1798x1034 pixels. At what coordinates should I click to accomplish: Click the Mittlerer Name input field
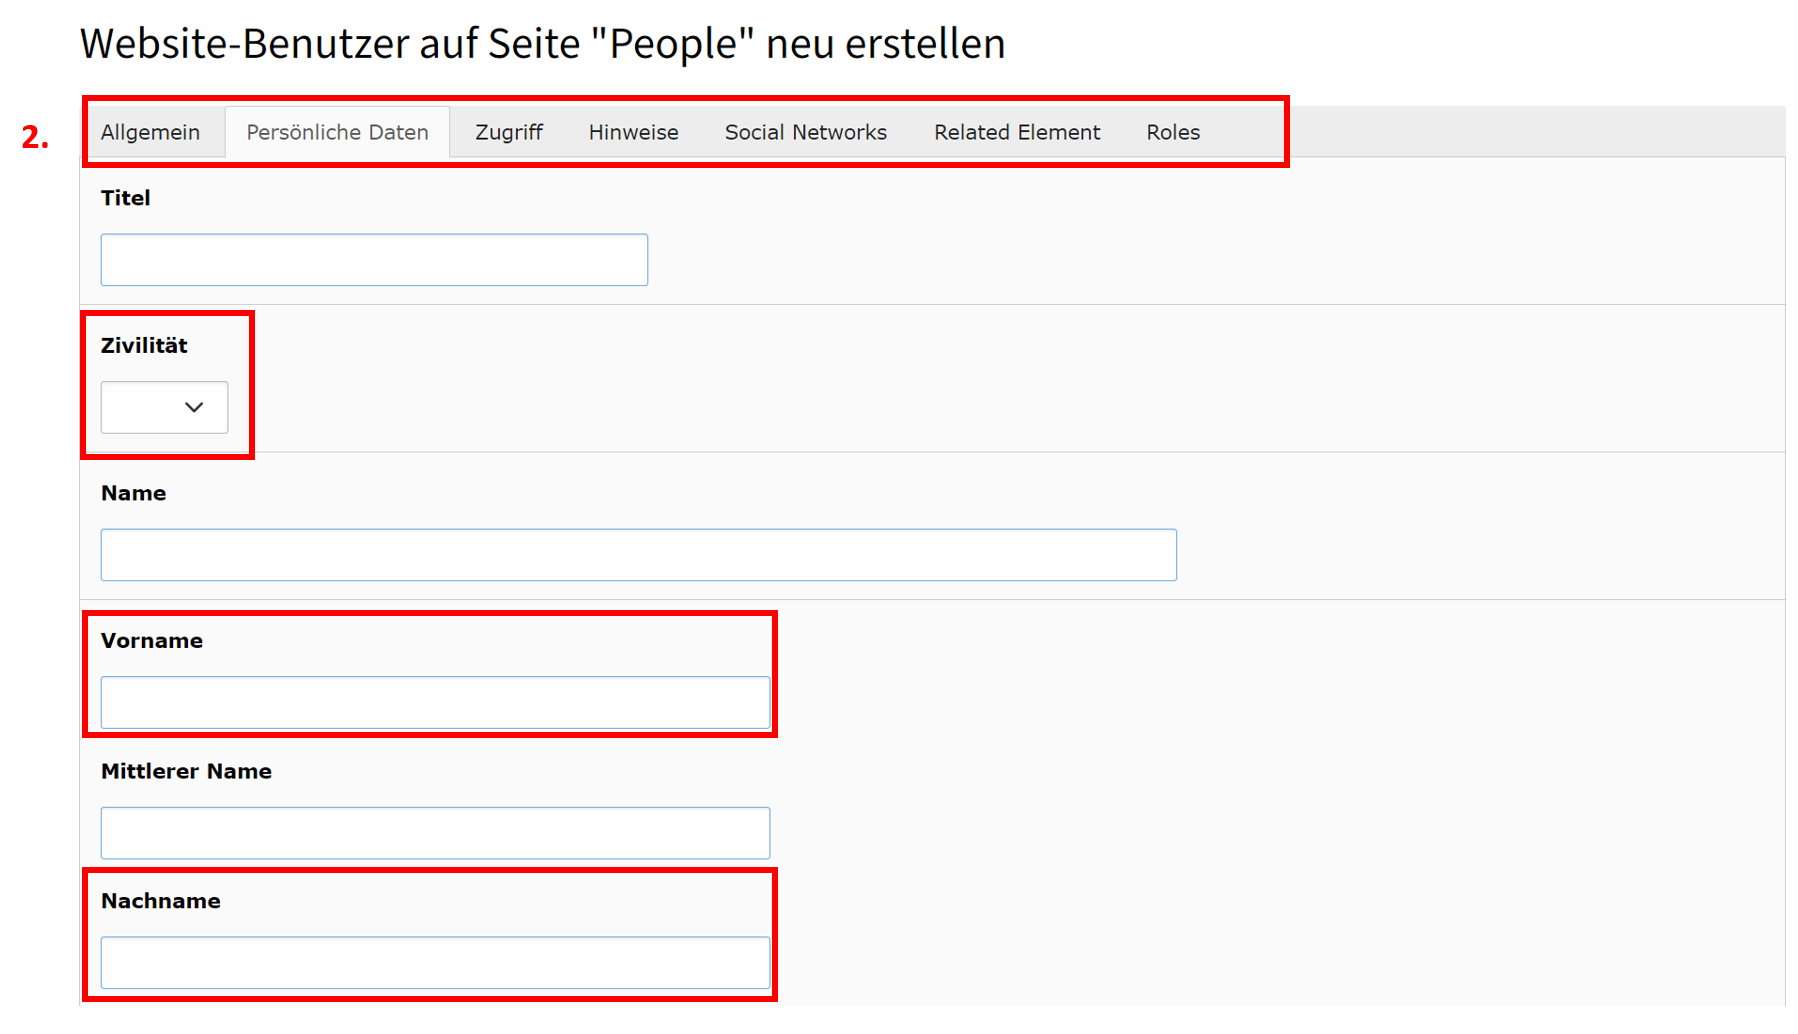(435, 833)
